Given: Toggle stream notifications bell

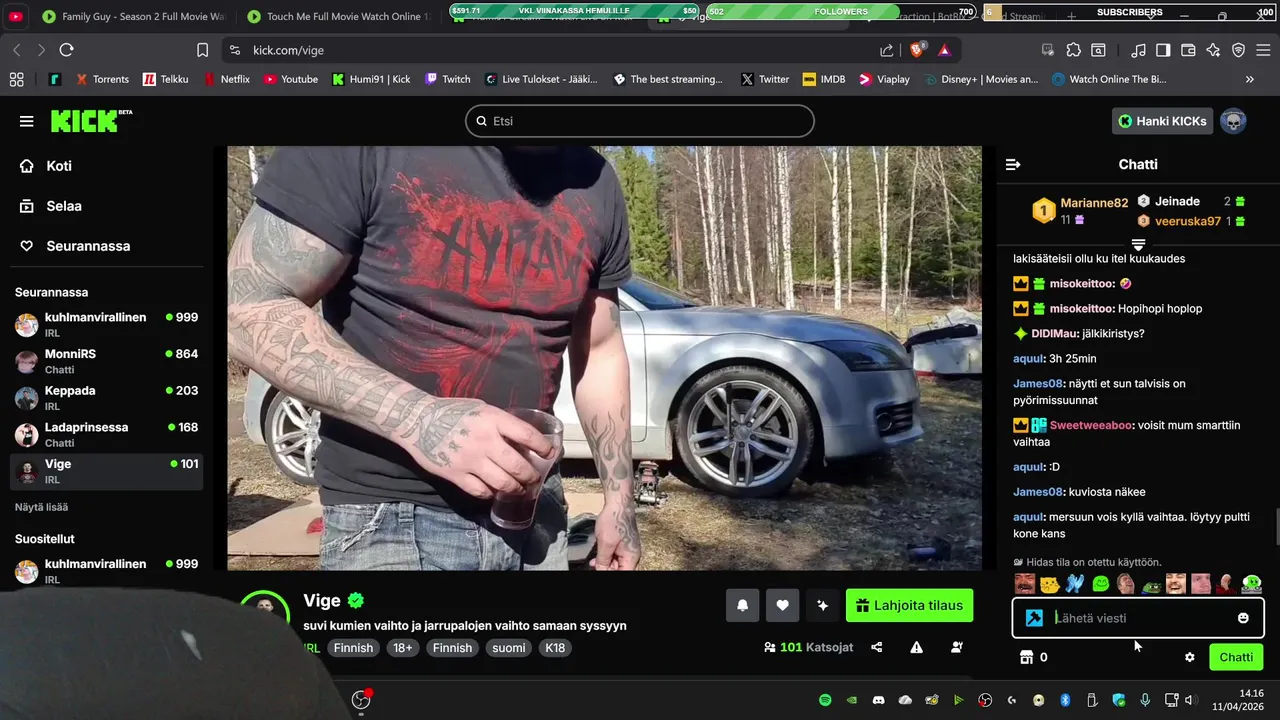Looking at the screenshot, I should [743, 605].
